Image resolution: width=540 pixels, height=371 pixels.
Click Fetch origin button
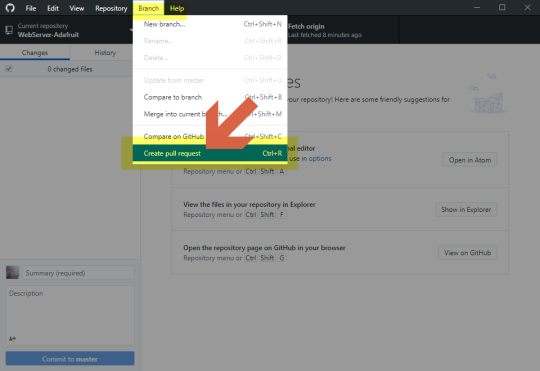point(343,30)
